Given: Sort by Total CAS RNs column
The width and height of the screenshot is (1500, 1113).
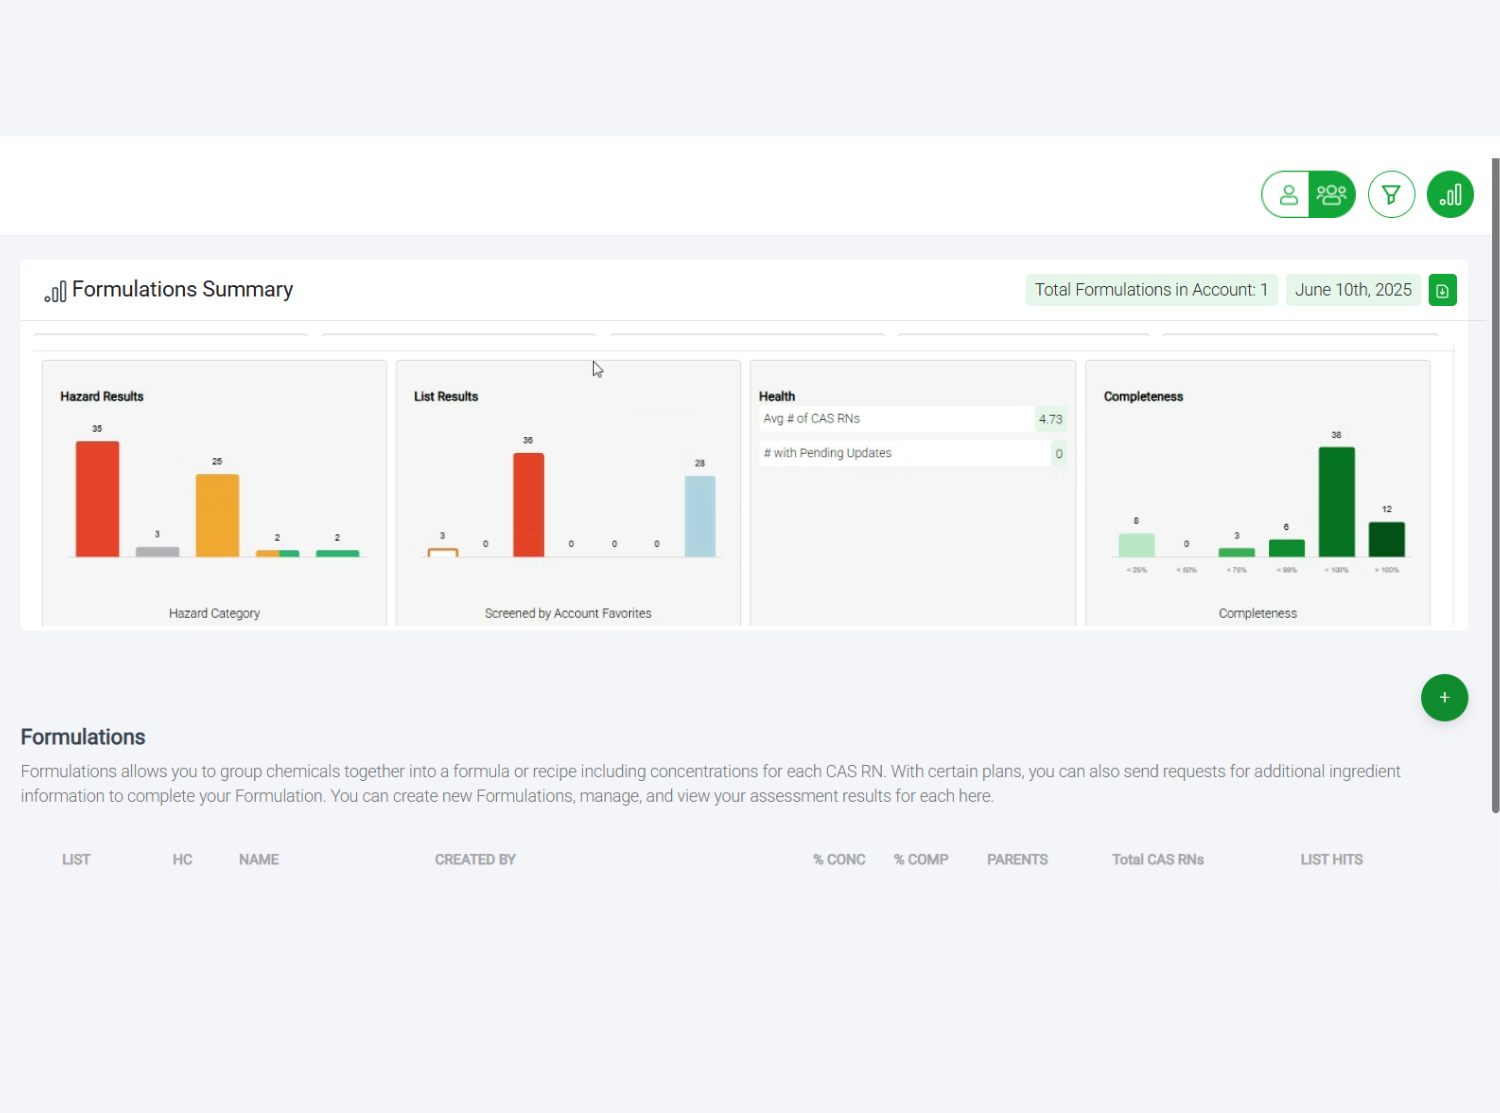Looking at the screenshot, I should click(x=1157, y=859).
